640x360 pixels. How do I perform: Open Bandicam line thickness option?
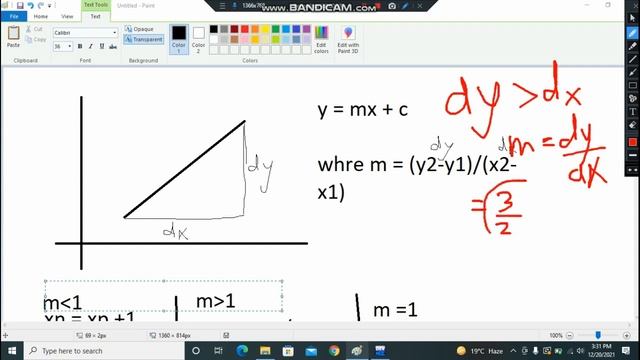click(x=633, y=156)
